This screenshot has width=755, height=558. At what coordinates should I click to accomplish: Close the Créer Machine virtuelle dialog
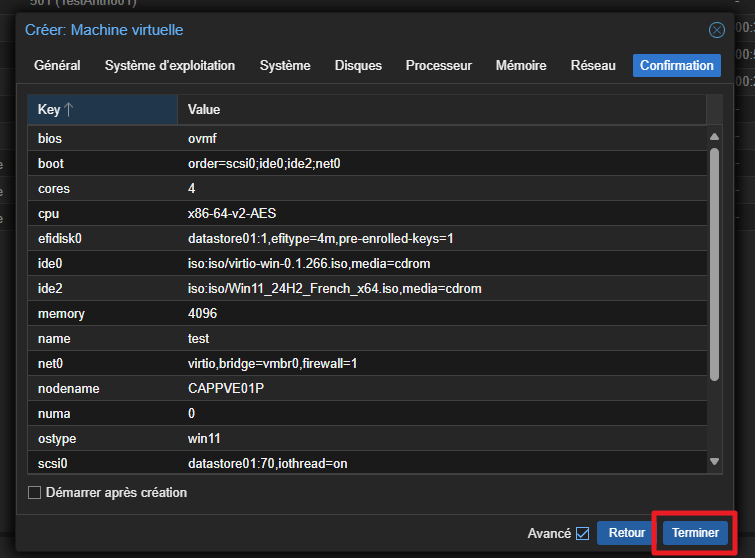tap(716, 30)
